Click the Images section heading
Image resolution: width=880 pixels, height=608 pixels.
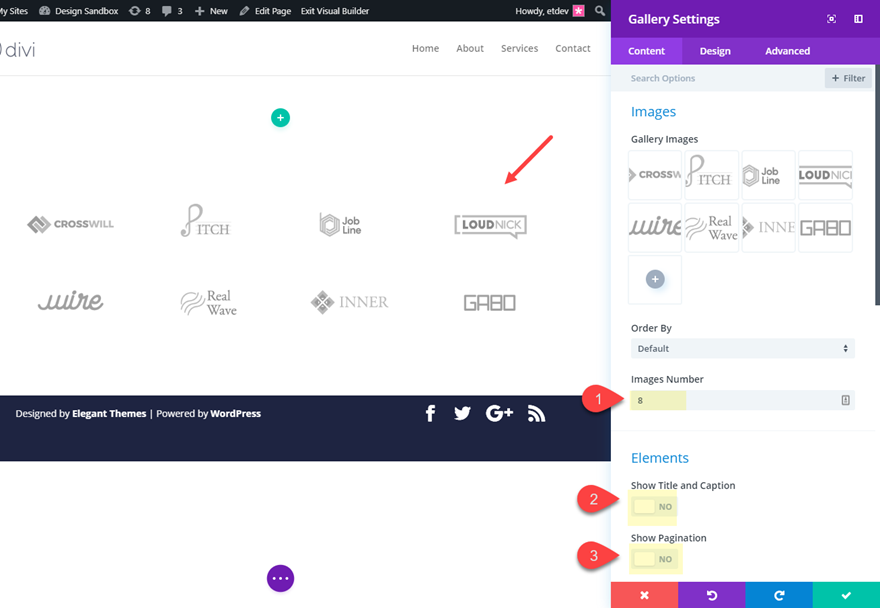653,112
